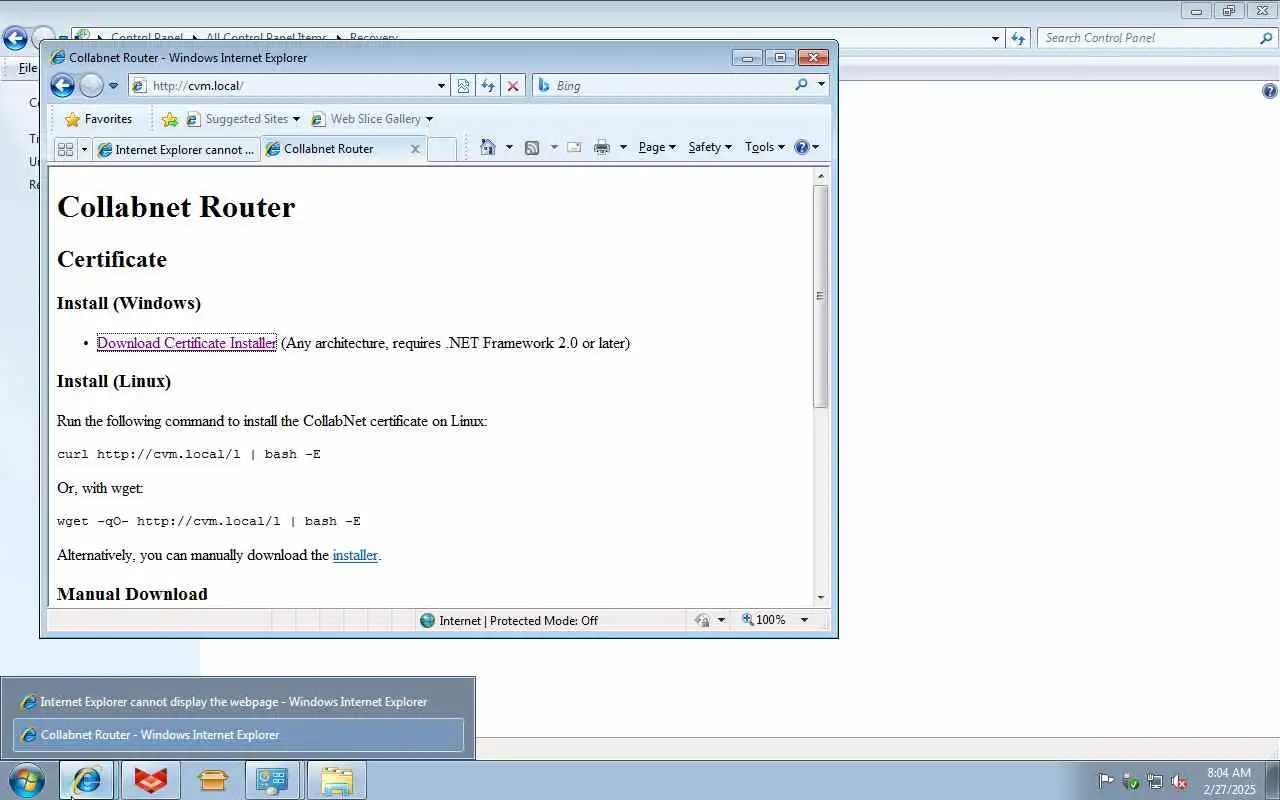Click Action Center flag tray icon
This screenshot has width=1280, height=800.
tap(1106, 781)
